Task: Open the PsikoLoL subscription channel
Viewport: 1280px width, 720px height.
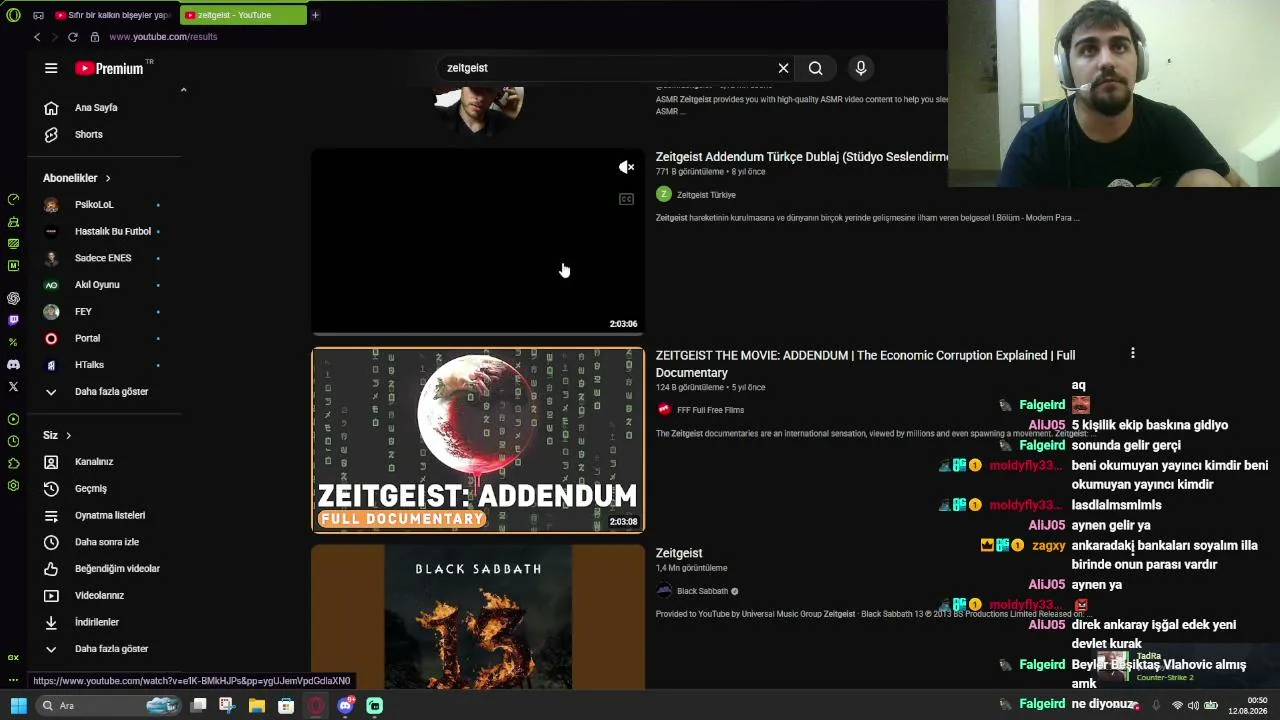Action: (x=94, y=205)
